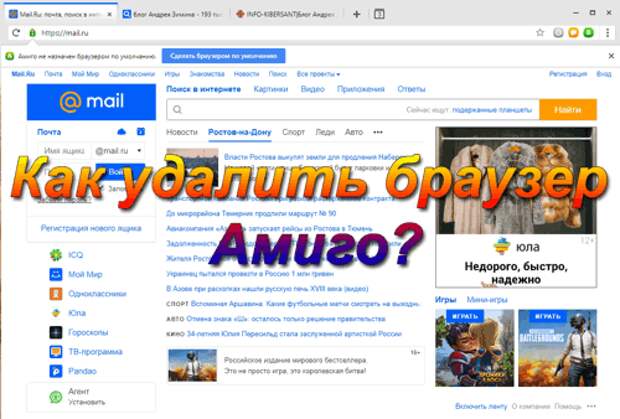Dismiss the default browser notification bar

[x=611, y=56]
